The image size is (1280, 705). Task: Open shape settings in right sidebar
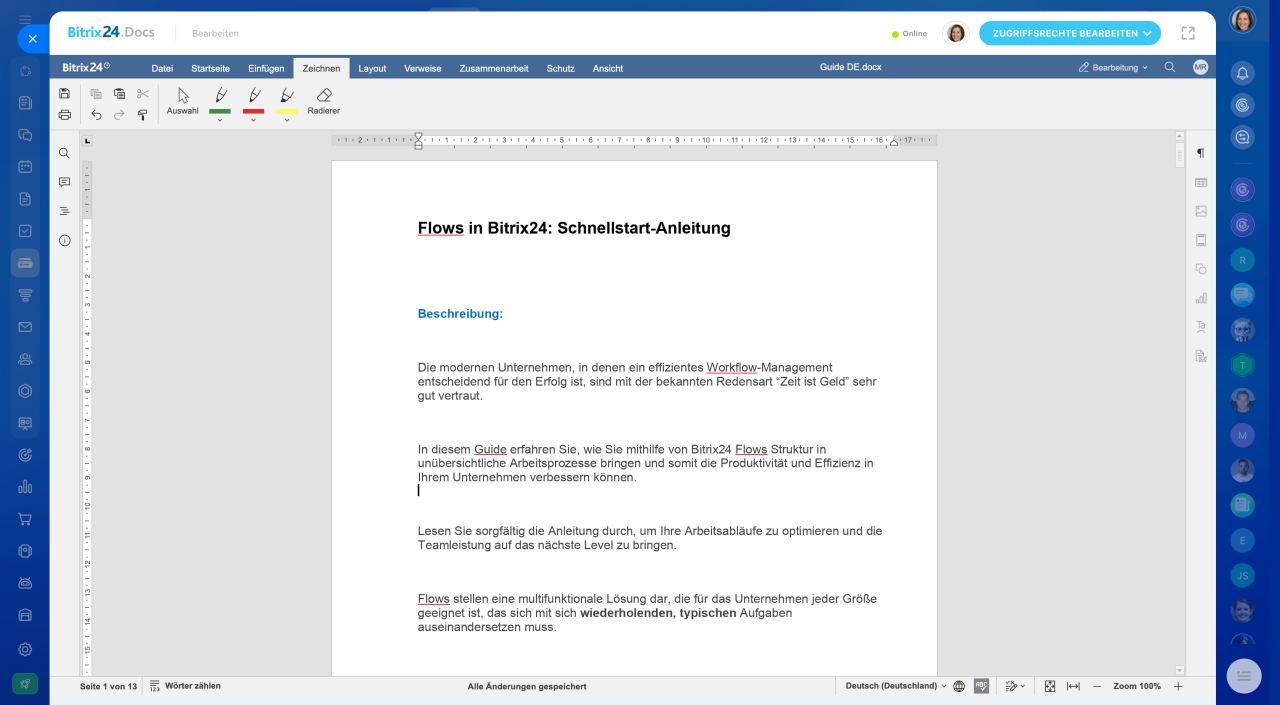pos(1201,269)
